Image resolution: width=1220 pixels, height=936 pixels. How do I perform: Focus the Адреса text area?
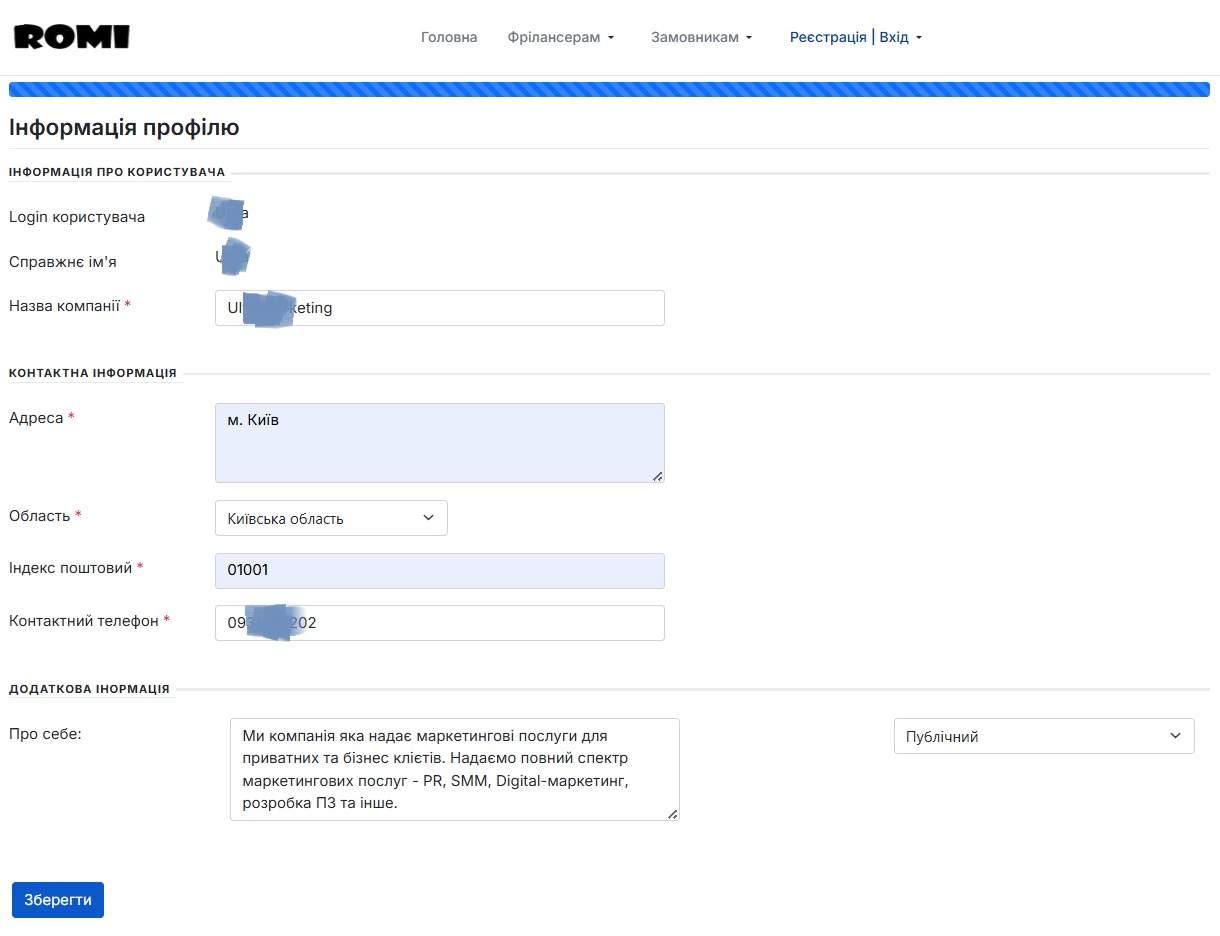pos(439,442)
